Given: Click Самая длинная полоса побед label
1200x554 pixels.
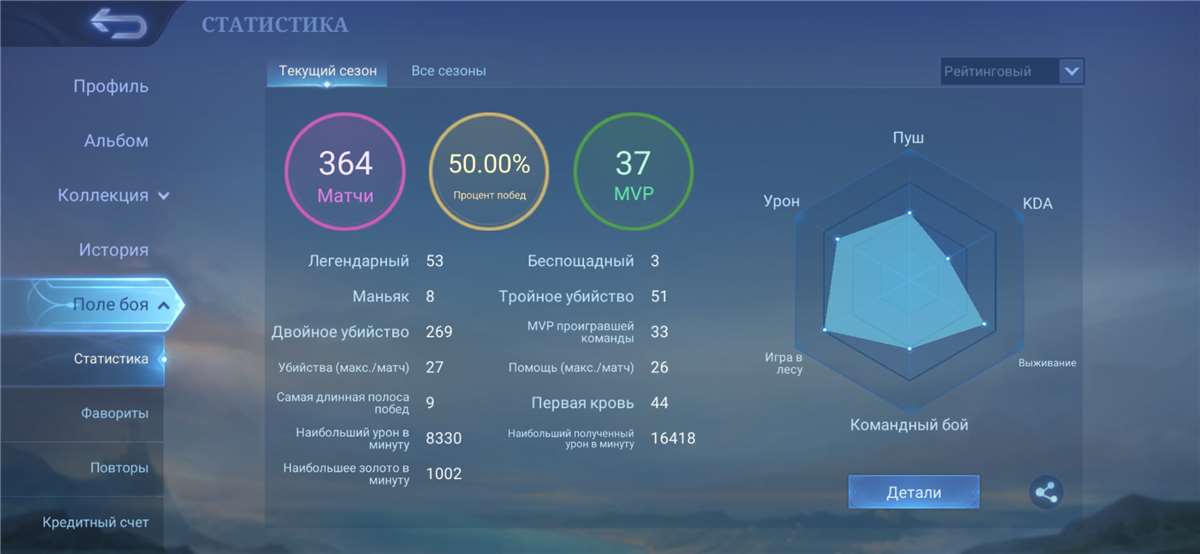Looking at the screenshot, I should pyautogui.click(x=343, y=403).
